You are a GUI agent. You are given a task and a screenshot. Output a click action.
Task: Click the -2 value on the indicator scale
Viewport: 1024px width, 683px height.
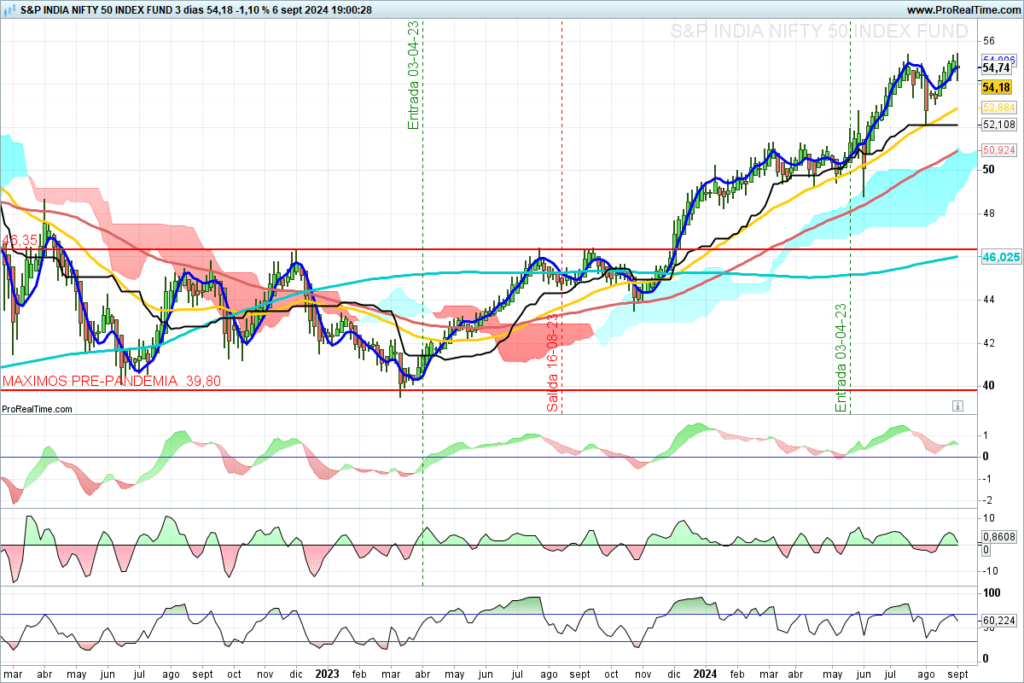click(x=987, y=500)
